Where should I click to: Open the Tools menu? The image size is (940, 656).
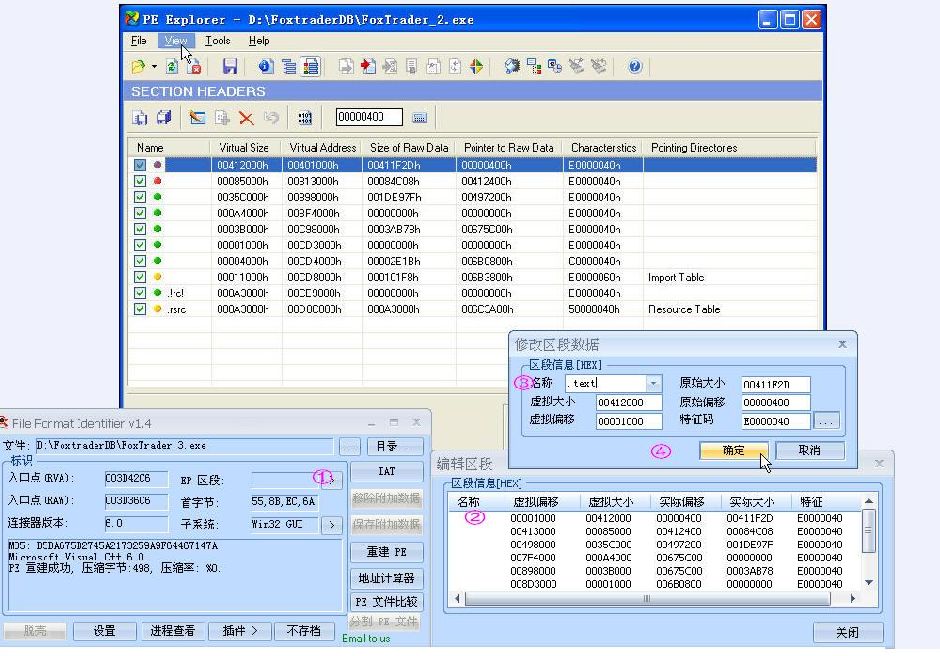click(x=218, y=41)
